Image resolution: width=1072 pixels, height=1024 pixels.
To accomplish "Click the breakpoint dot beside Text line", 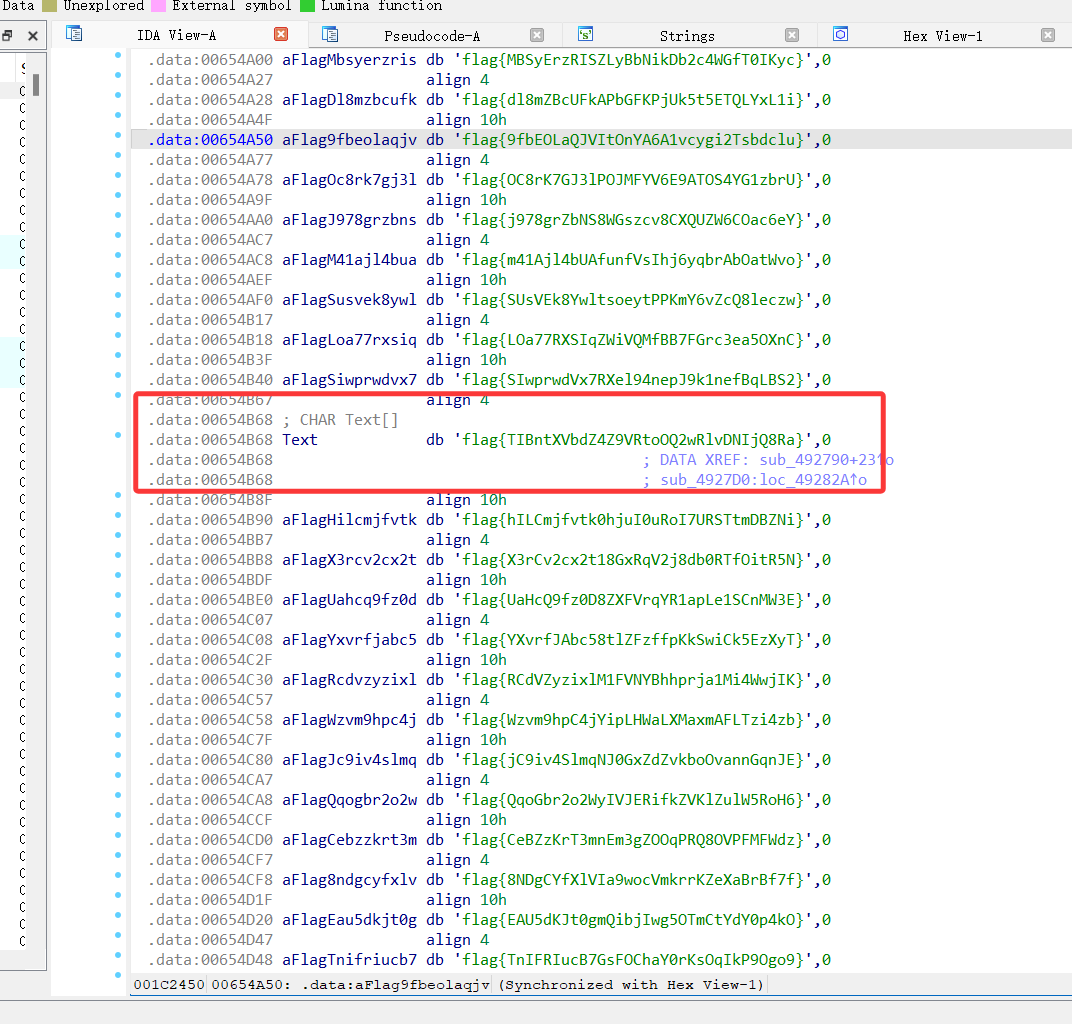I will [118, 435].
